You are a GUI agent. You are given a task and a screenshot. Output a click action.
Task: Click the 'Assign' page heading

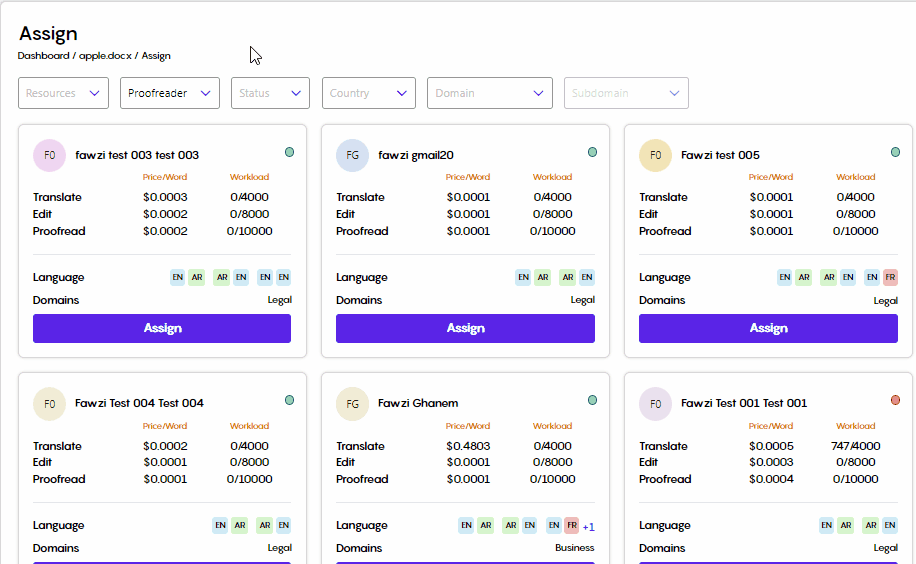pyautogui.click(x=48, y=34)
